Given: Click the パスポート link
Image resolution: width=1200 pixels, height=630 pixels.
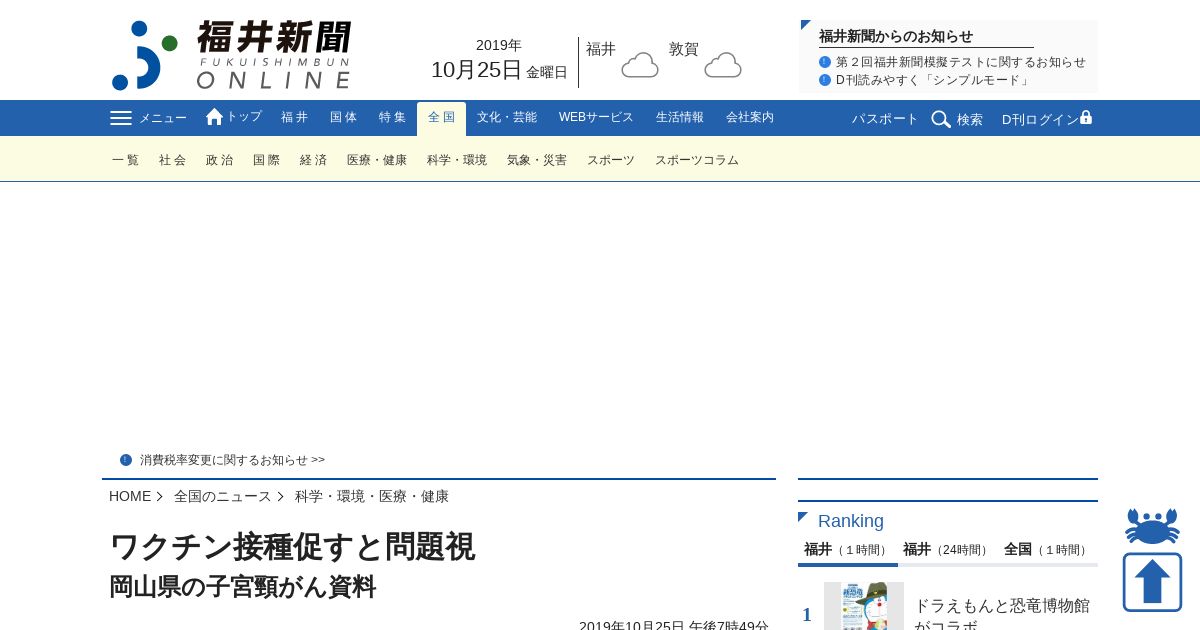Looking at the screenshot, I should coord(885,119).
